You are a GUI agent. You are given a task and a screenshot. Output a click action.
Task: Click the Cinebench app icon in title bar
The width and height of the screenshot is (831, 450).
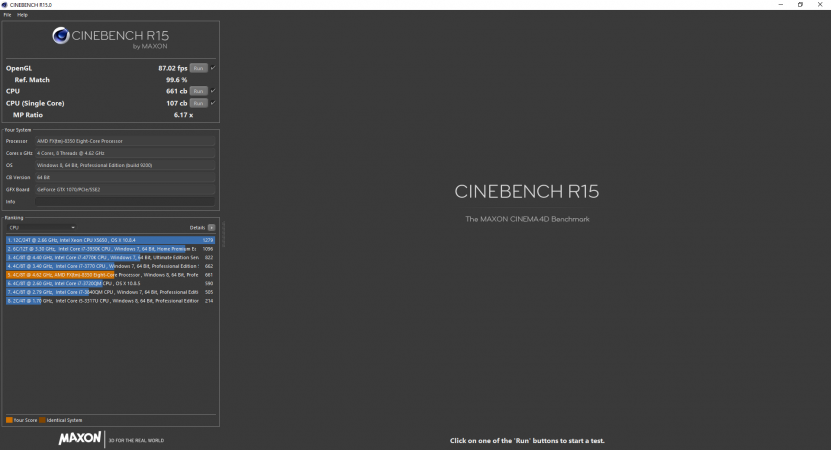5,5
